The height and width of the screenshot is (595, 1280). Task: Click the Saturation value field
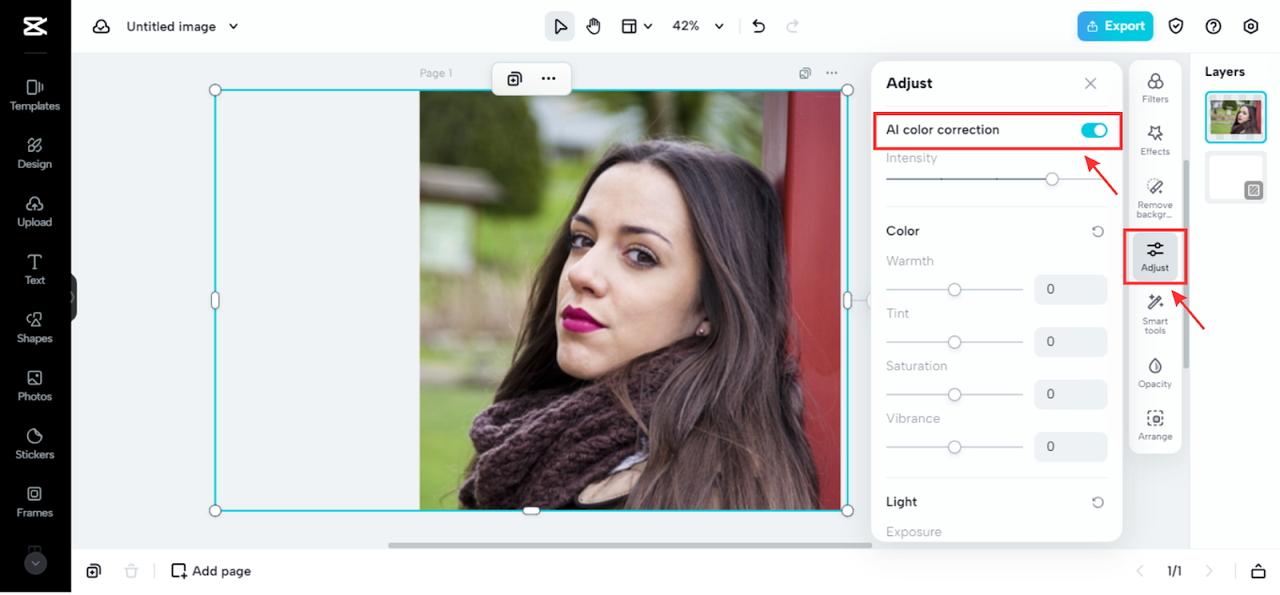point(1070,394)
